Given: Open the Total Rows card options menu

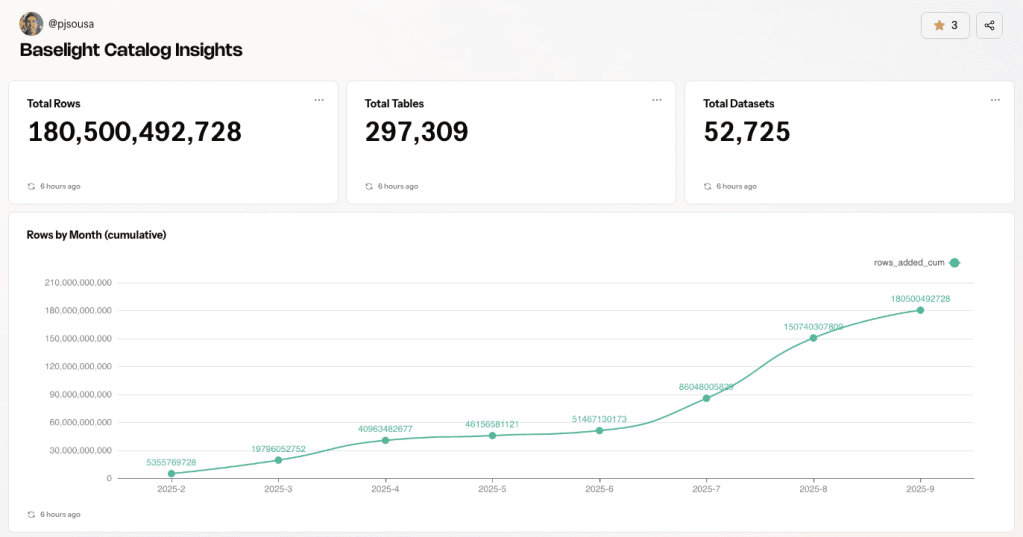Looking at the screenshot, I should click(x=319, y=100).
